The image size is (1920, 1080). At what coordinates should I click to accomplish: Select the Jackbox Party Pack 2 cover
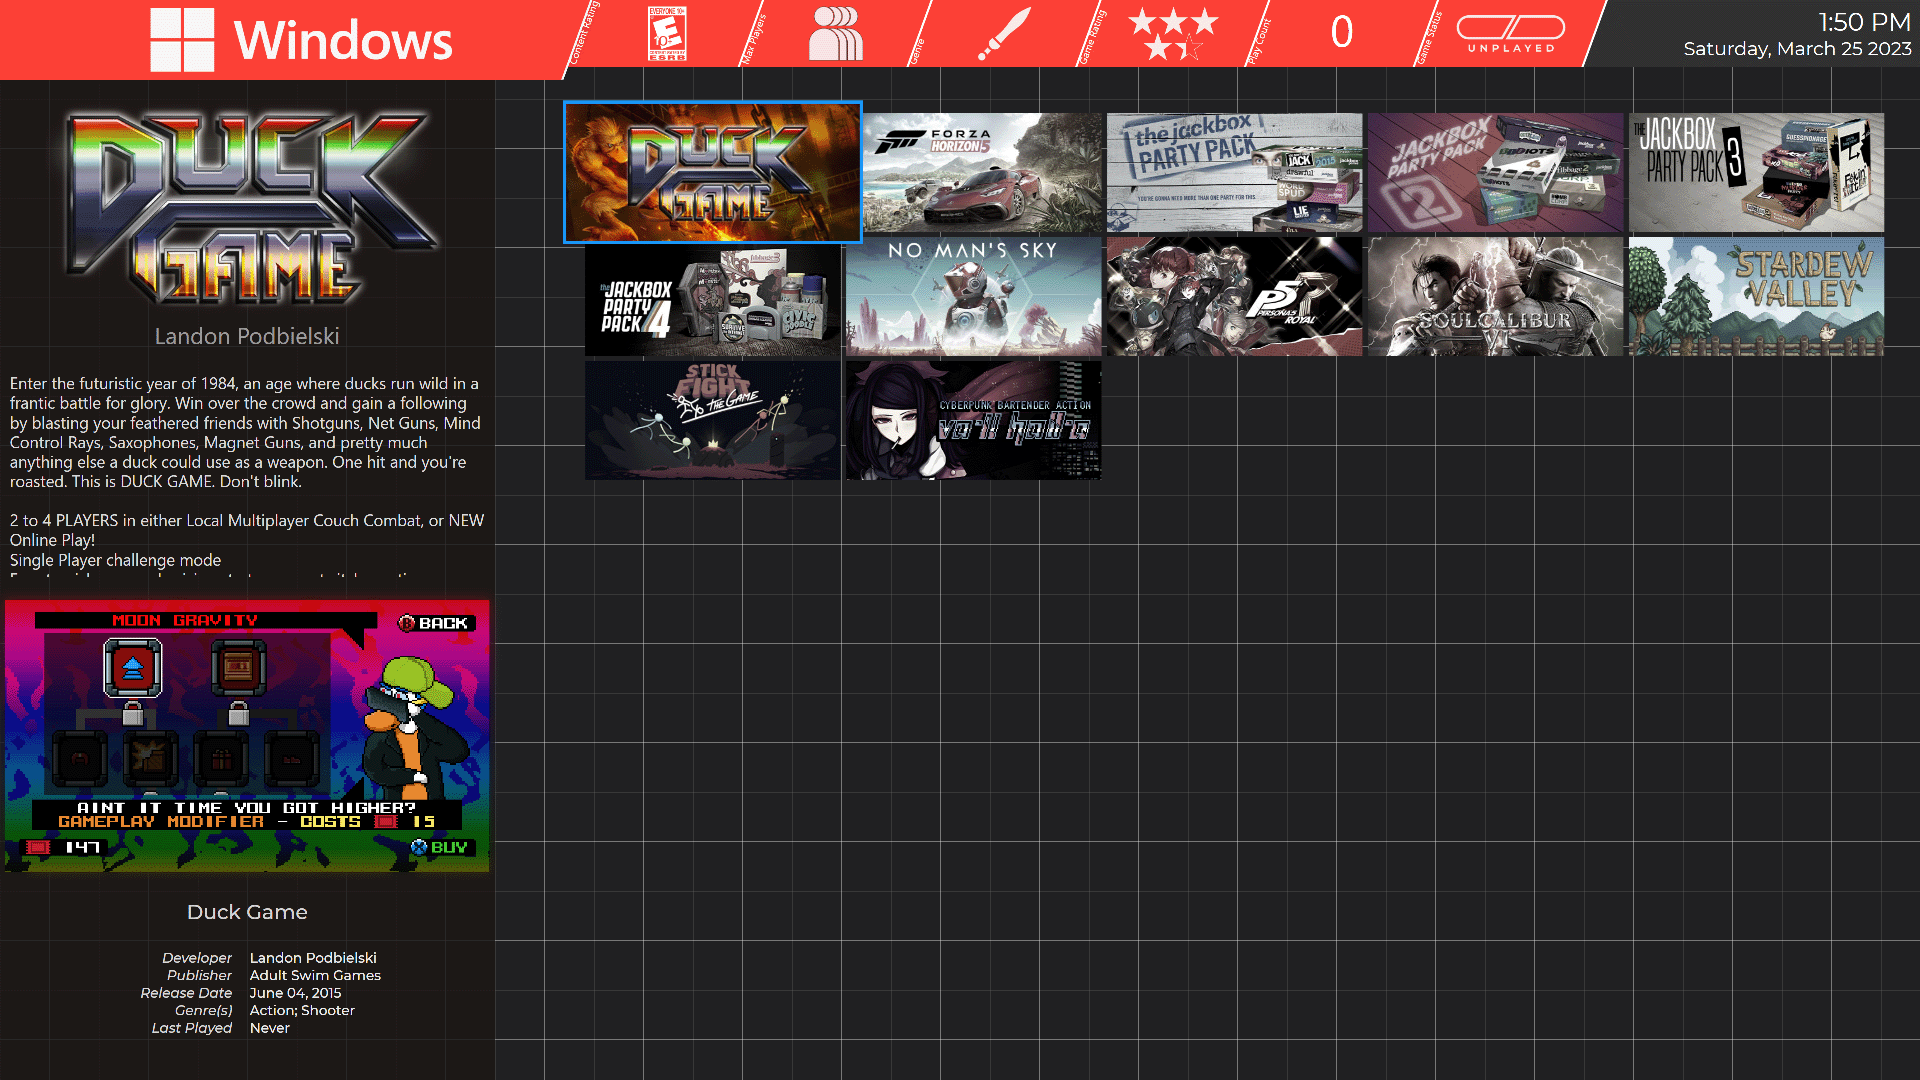(x=1495, y=172)
